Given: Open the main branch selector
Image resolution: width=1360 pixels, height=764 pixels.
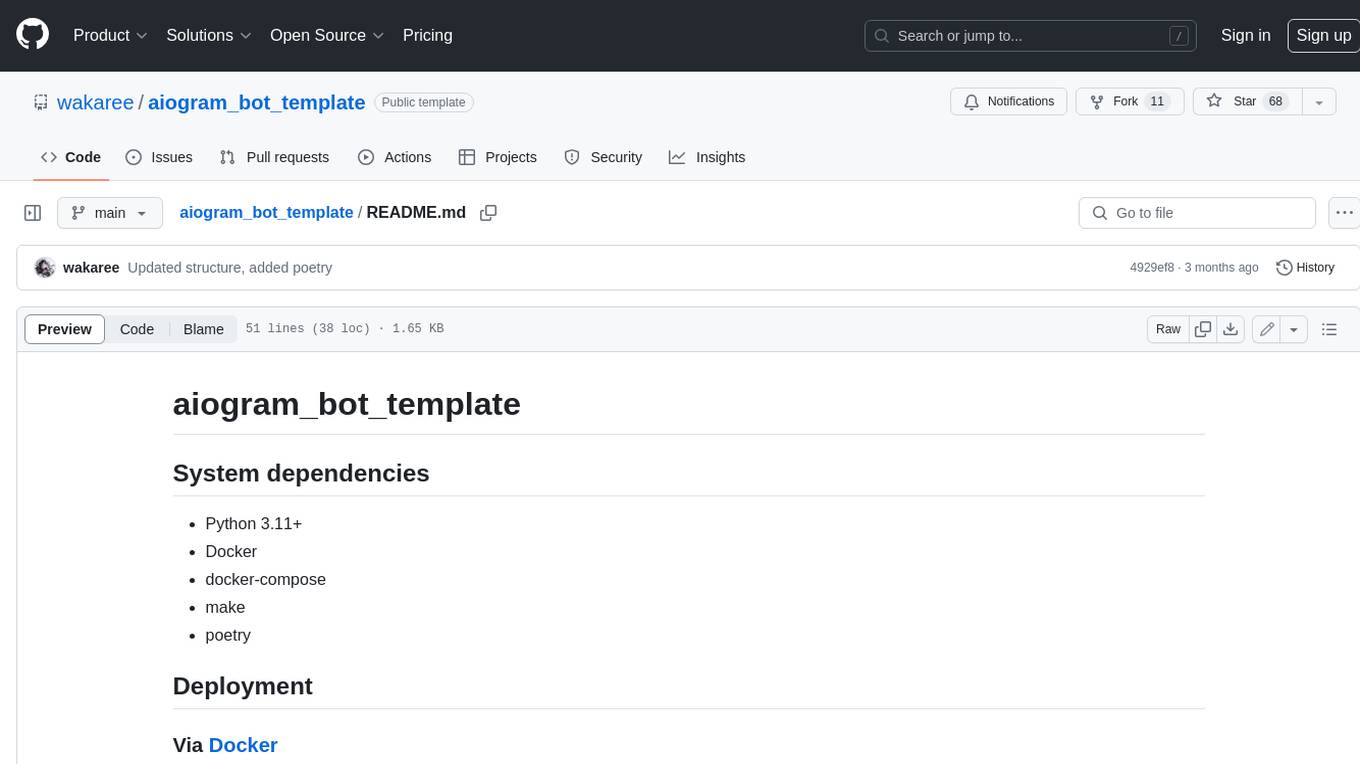Looking at the screenshot, I should [110, 213].
